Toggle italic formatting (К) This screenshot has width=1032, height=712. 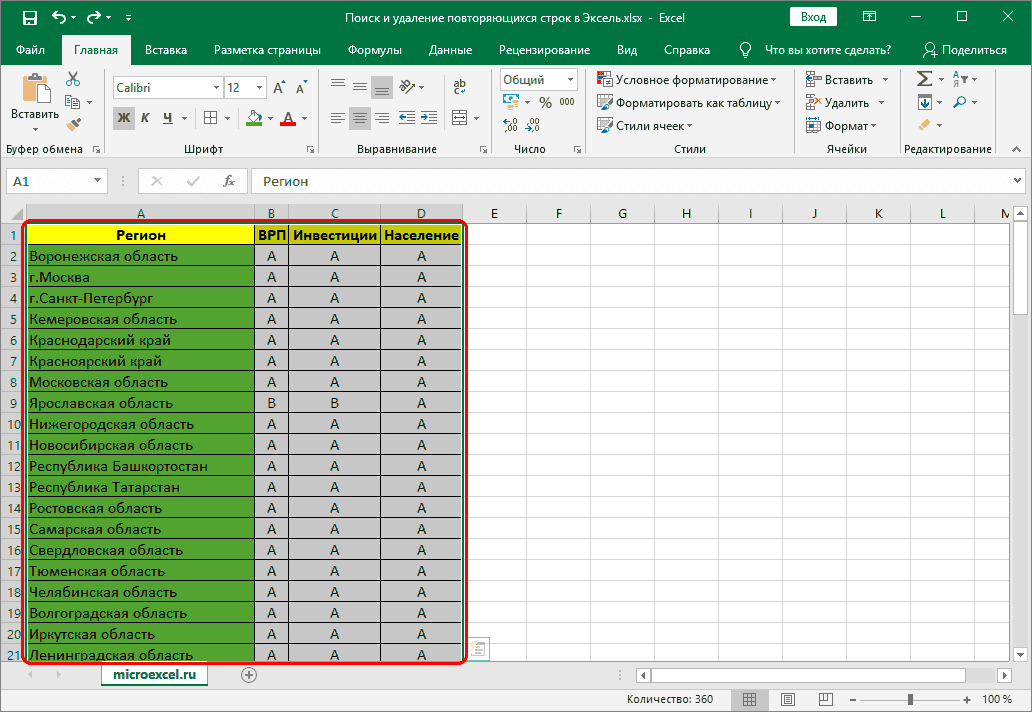pos(144,118)
